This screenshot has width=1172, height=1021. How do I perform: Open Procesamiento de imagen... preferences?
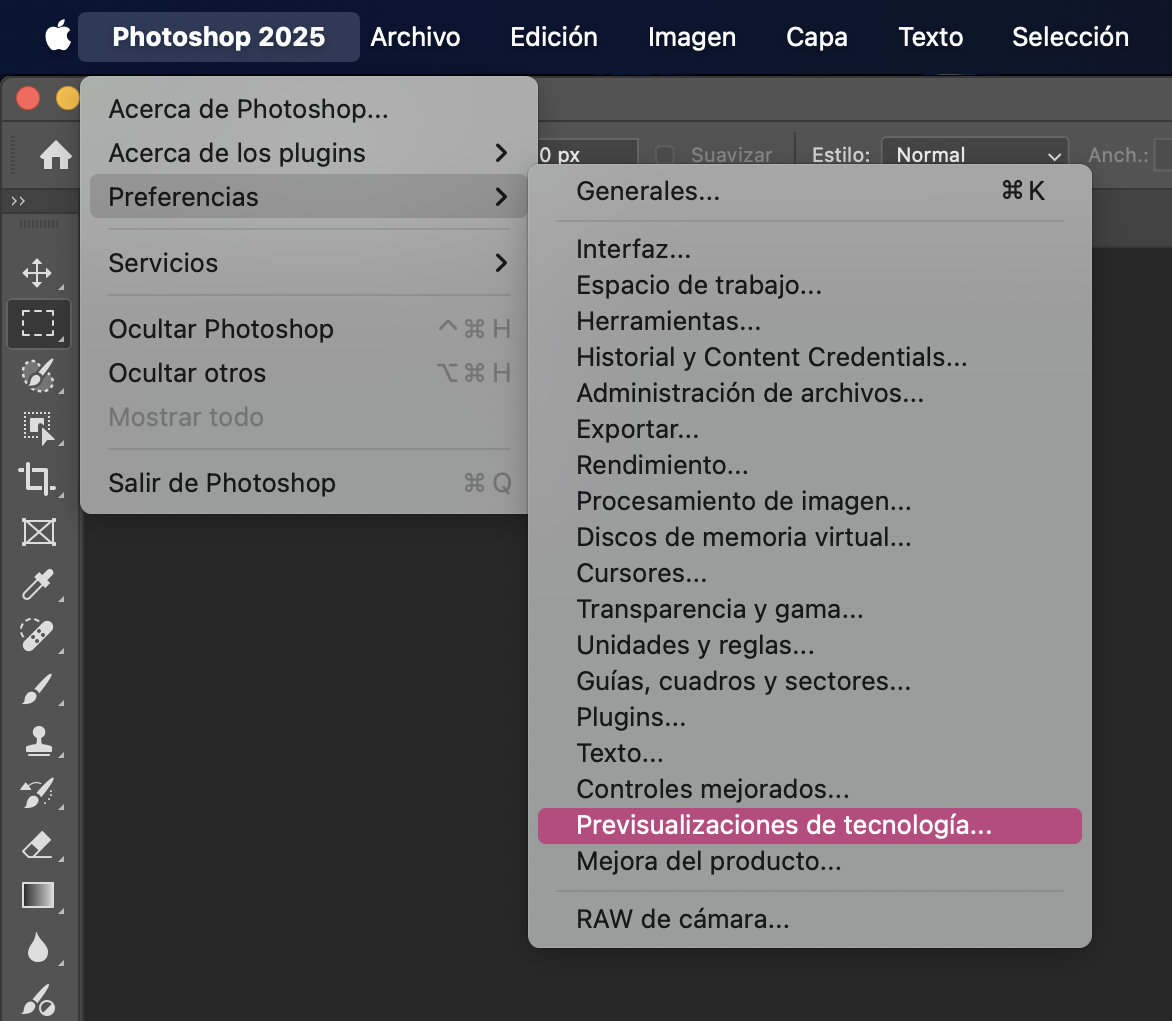point(809,501)
